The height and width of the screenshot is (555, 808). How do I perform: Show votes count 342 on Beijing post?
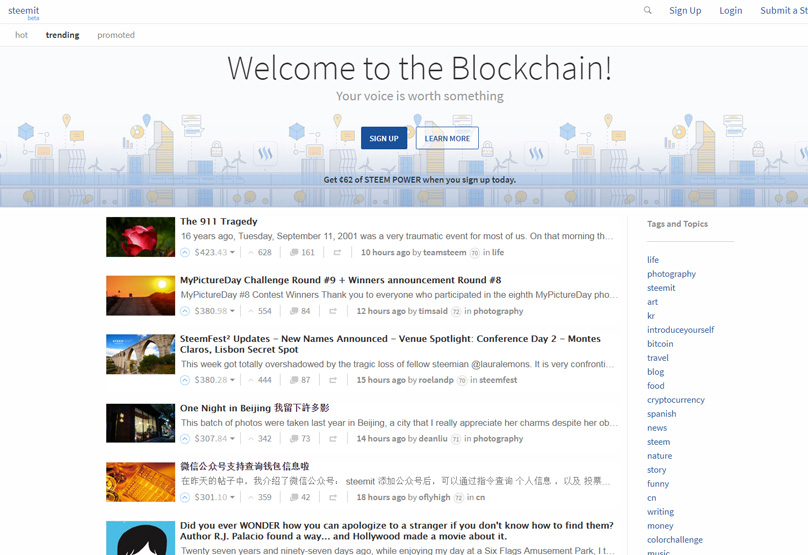pyautogui.click(x=264, y=439)
